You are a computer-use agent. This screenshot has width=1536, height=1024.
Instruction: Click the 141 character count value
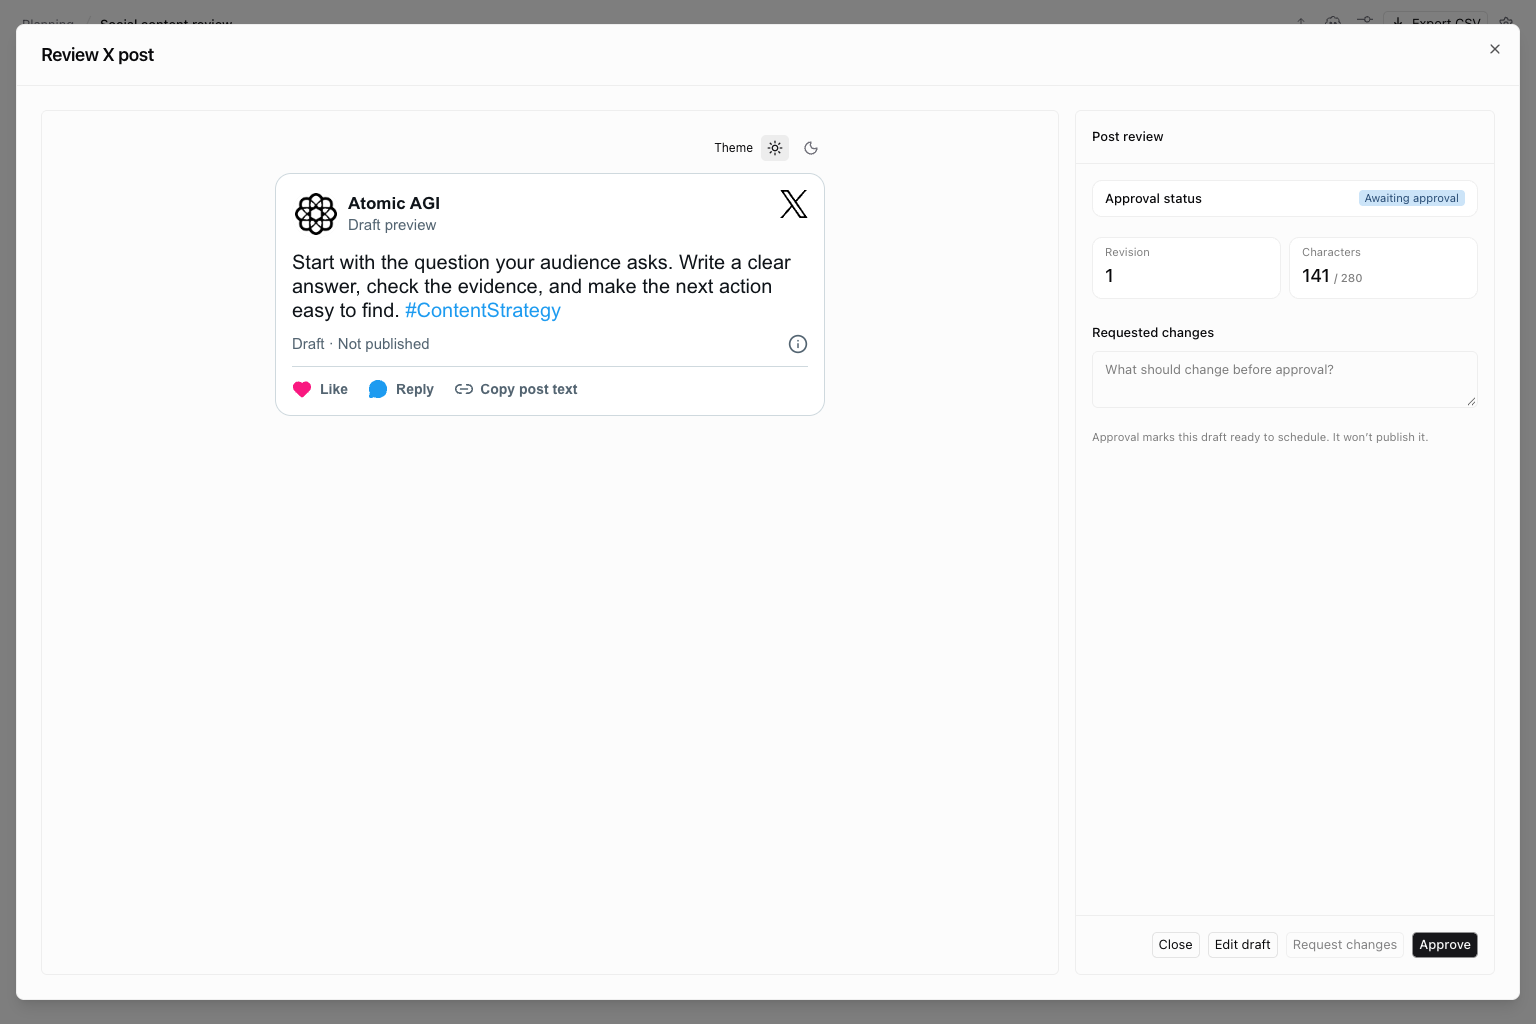point(1316,276)
